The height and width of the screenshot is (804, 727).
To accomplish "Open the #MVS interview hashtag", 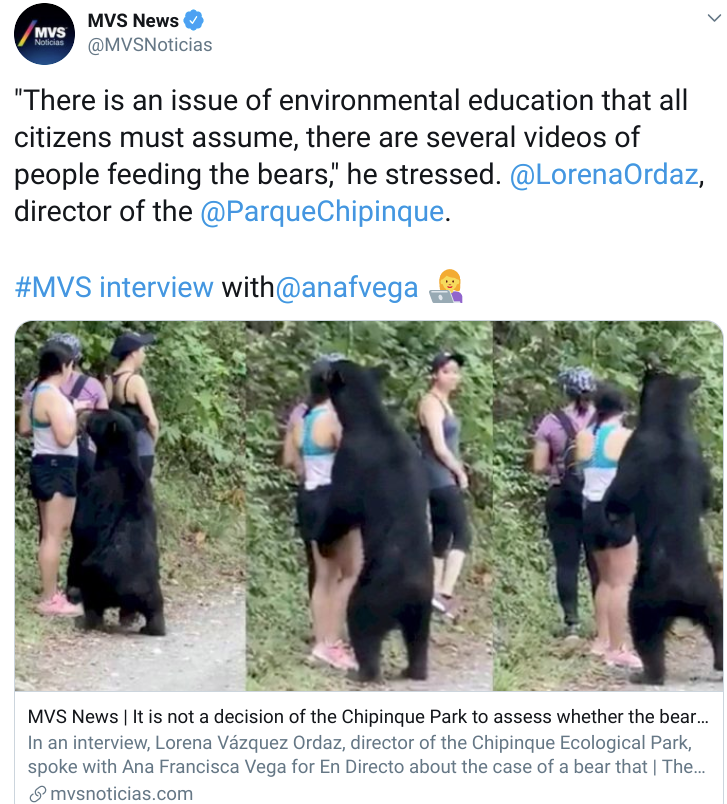I will point(114,287).
